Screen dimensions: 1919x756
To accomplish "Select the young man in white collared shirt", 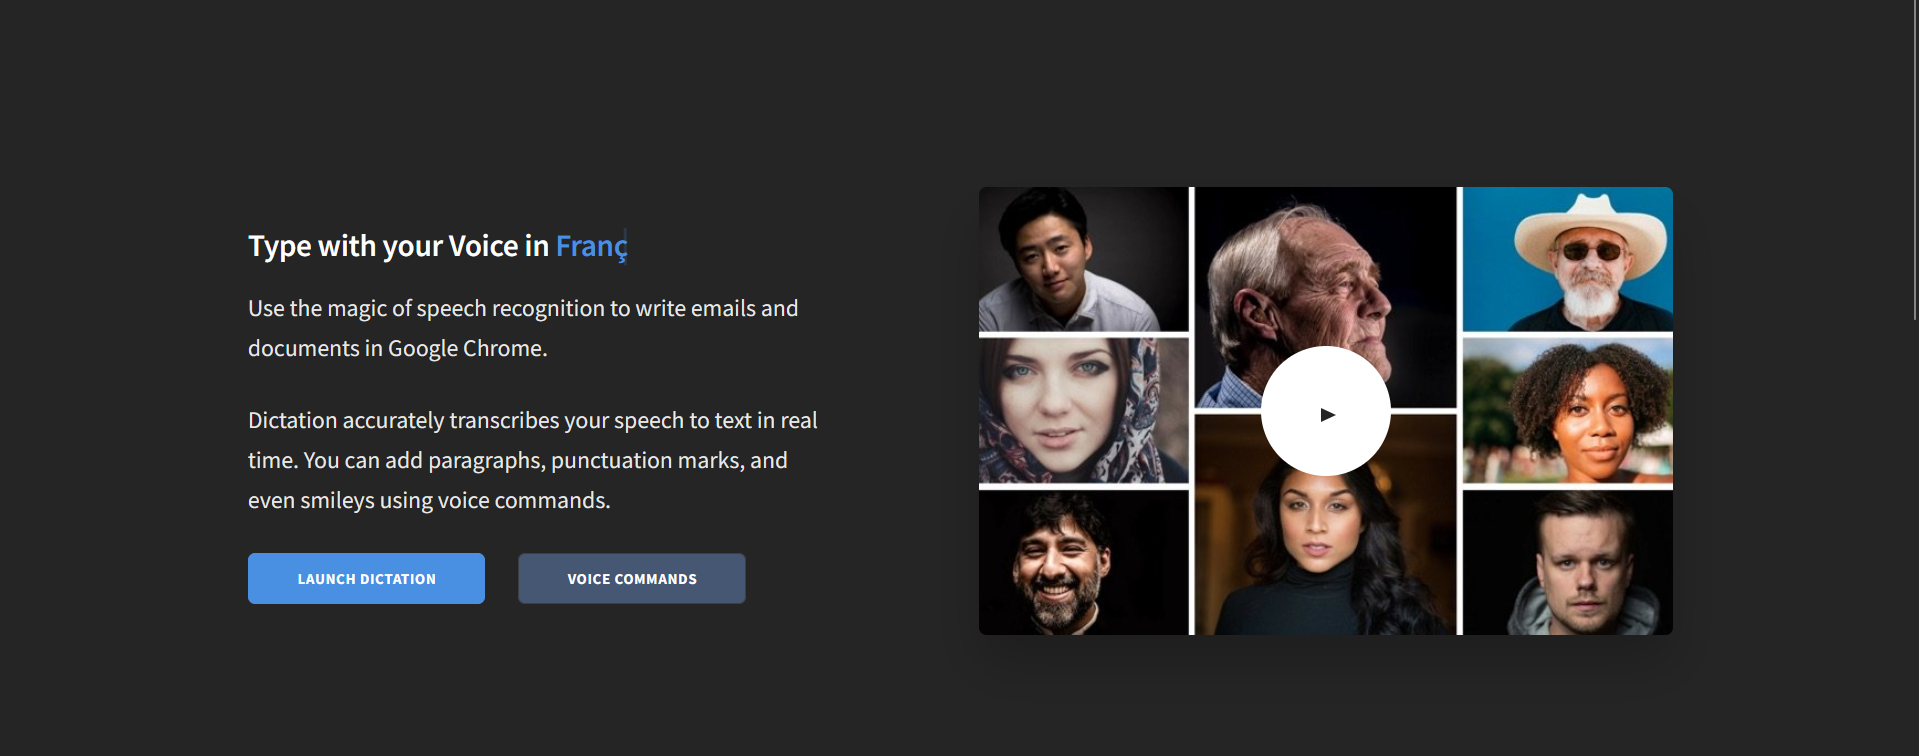I will [1083, 259].
